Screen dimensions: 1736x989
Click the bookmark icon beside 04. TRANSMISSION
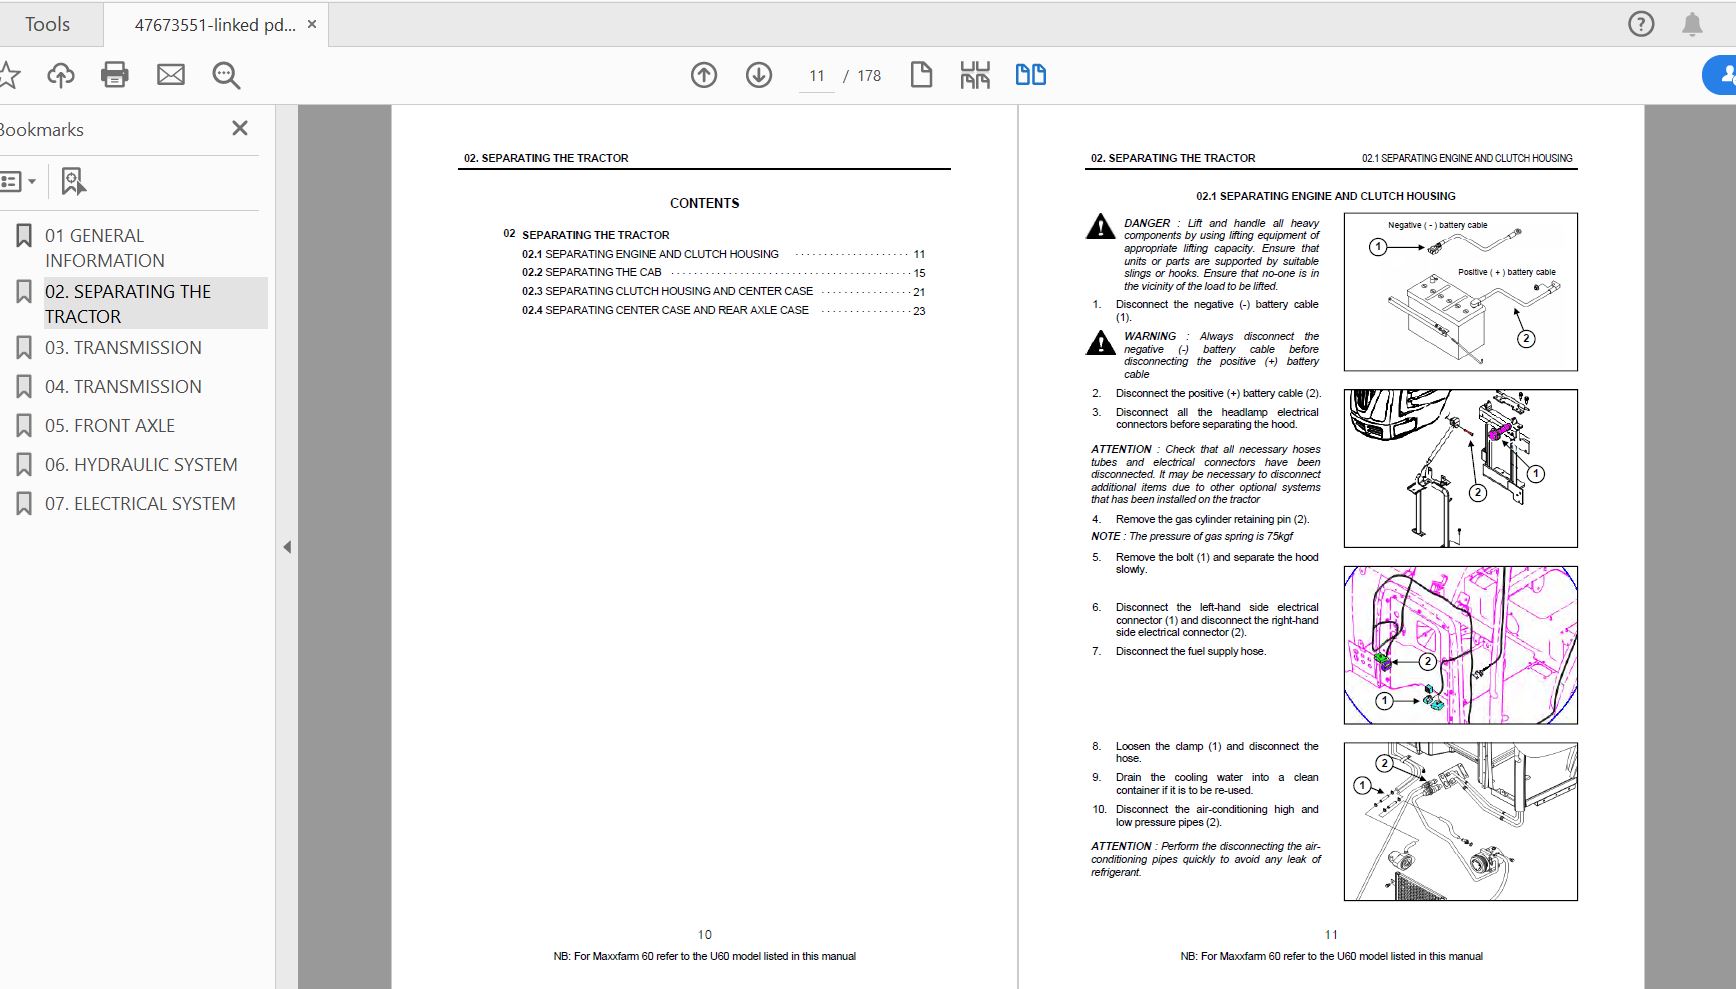point(24,387)
